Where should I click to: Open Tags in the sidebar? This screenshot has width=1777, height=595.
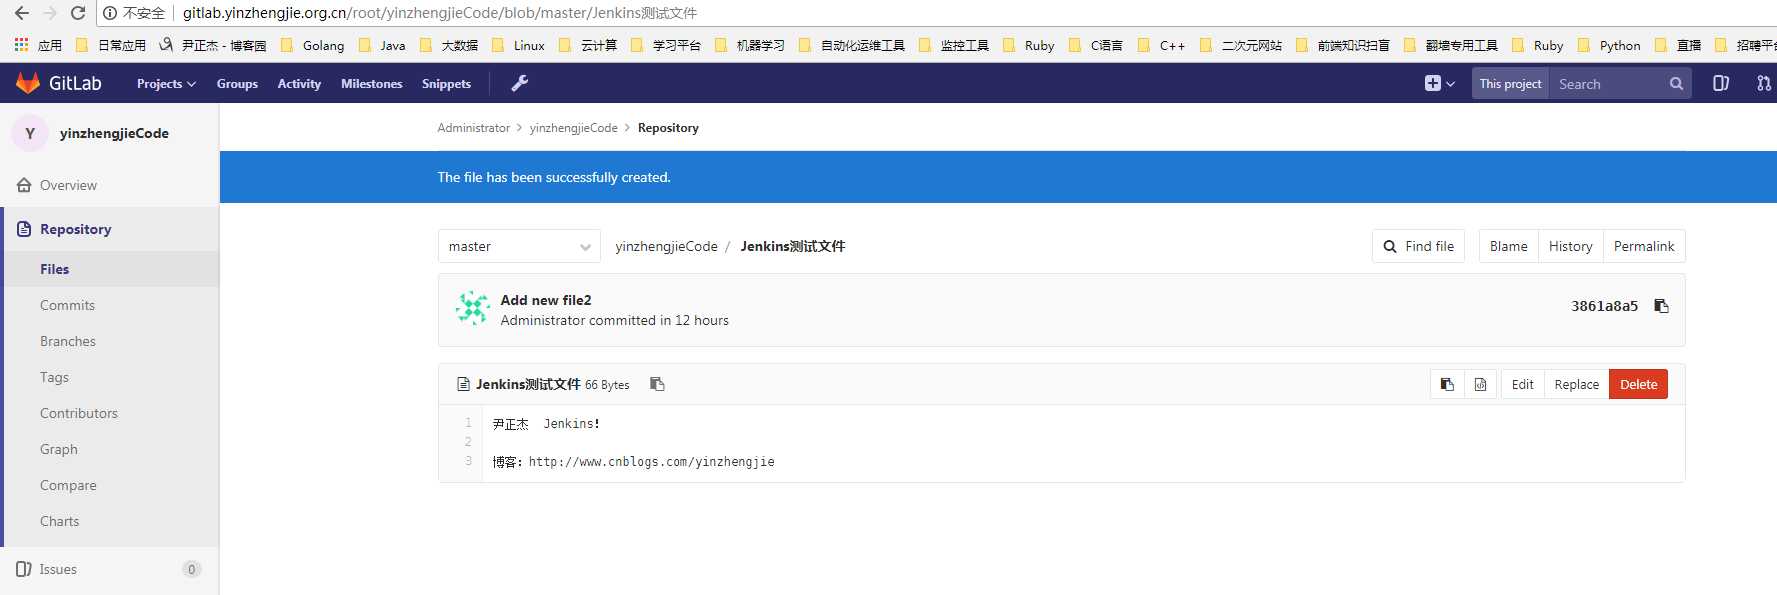click(54, 377)
